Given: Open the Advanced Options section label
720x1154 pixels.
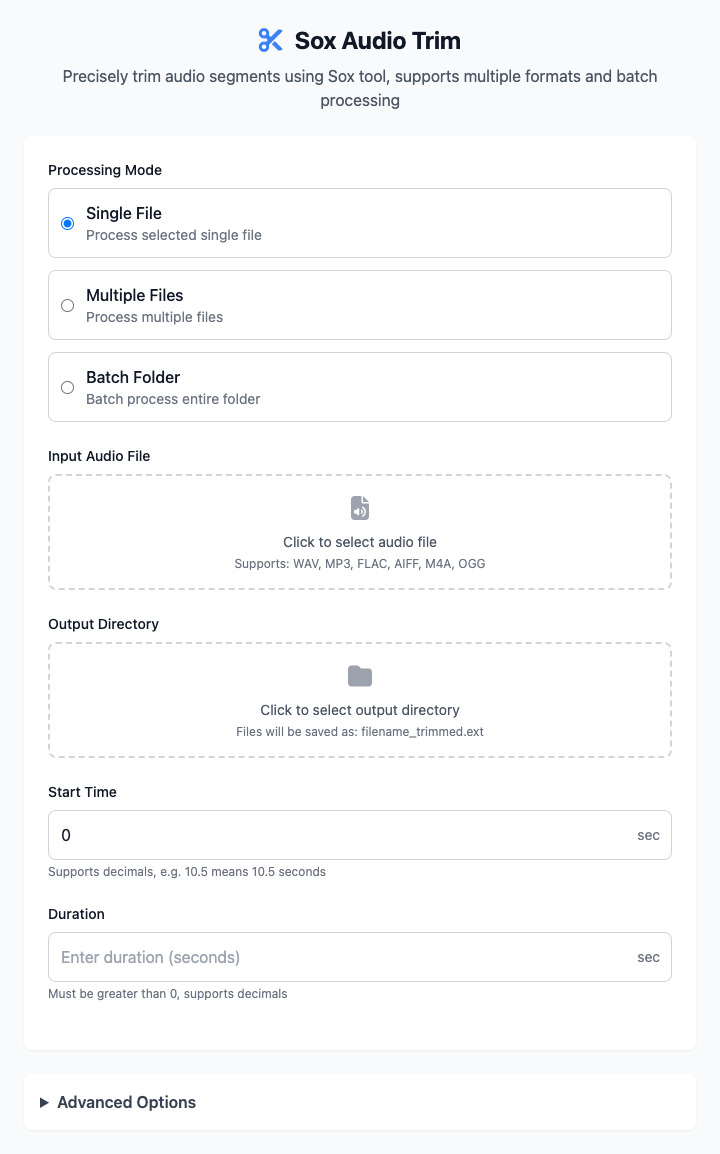Looking at the screenshot, I should [x=127, y=1102].
